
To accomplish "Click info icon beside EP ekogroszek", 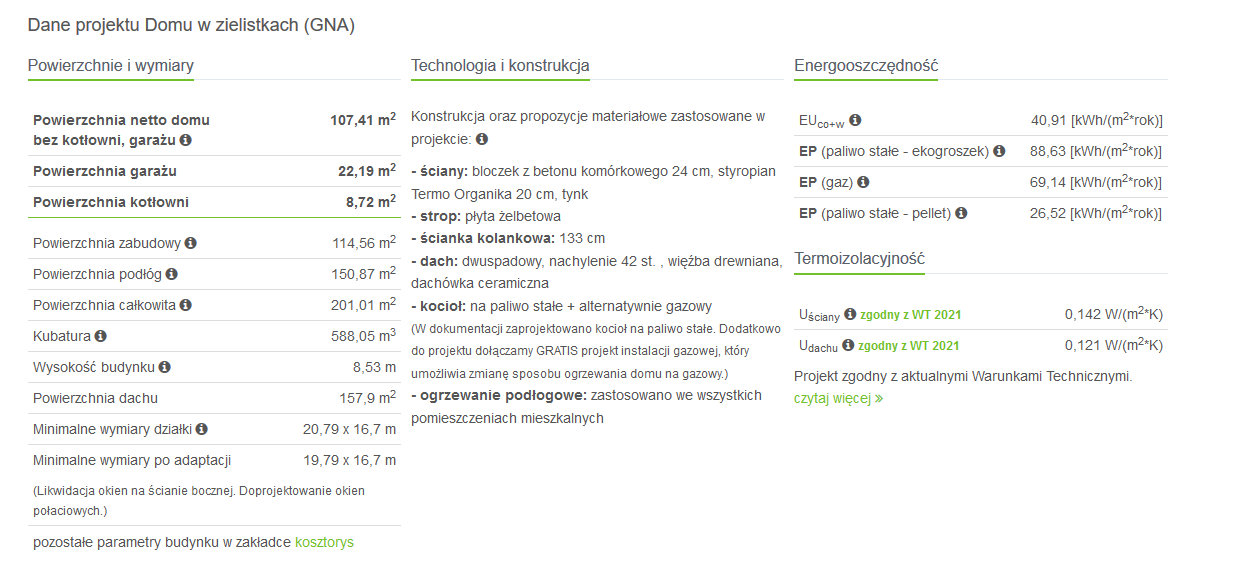I will click(998, 151).
